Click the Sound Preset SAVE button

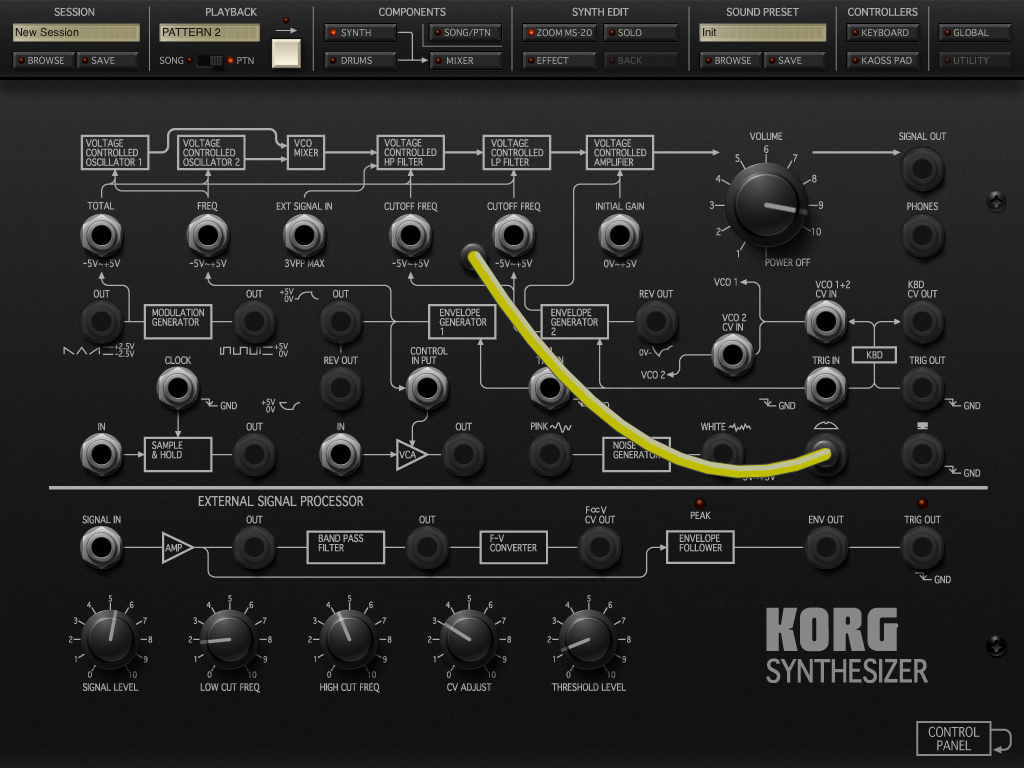[x=795, y=60]
